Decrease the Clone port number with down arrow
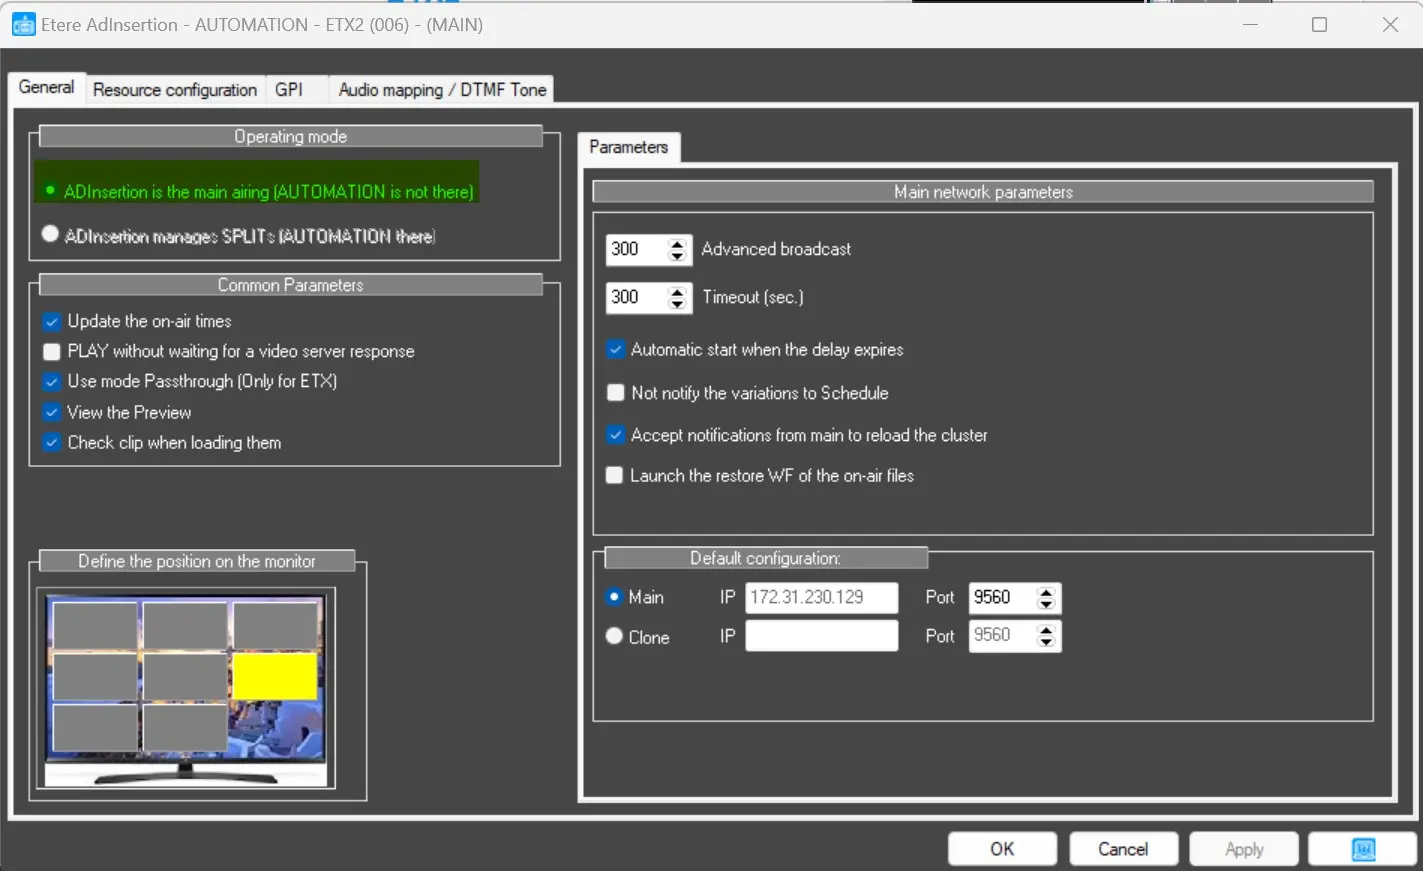Image resolution: width=1423 pixels, height=871 pixels. [x=1046, y=642]
